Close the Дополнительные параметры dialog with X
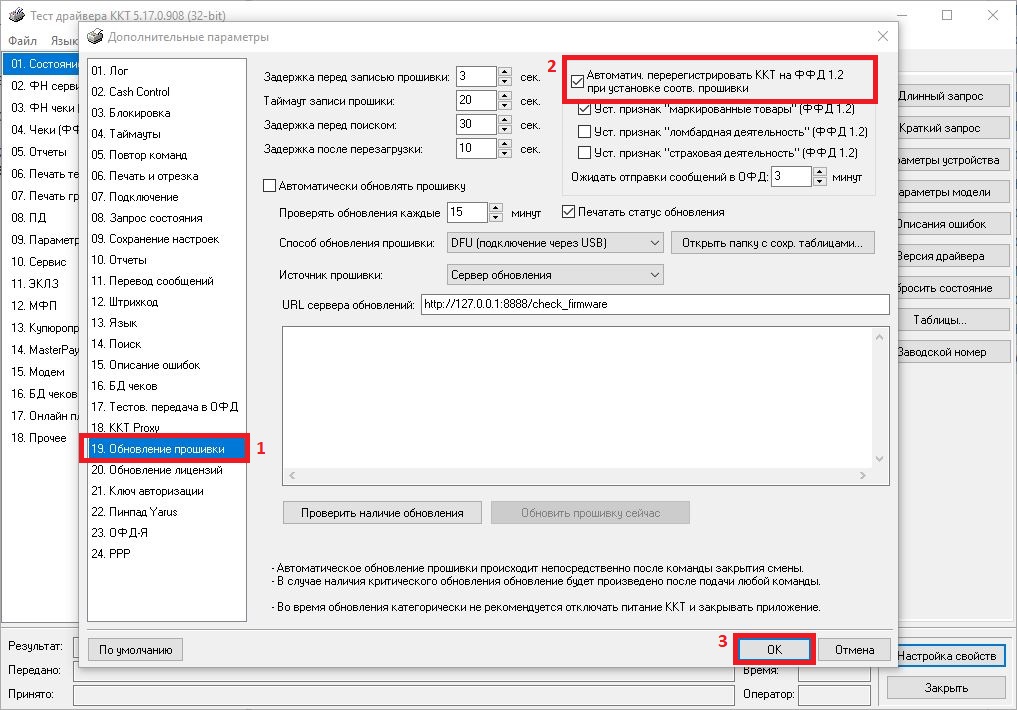This screenshot has width=1017, height=710. pos(882,37)
